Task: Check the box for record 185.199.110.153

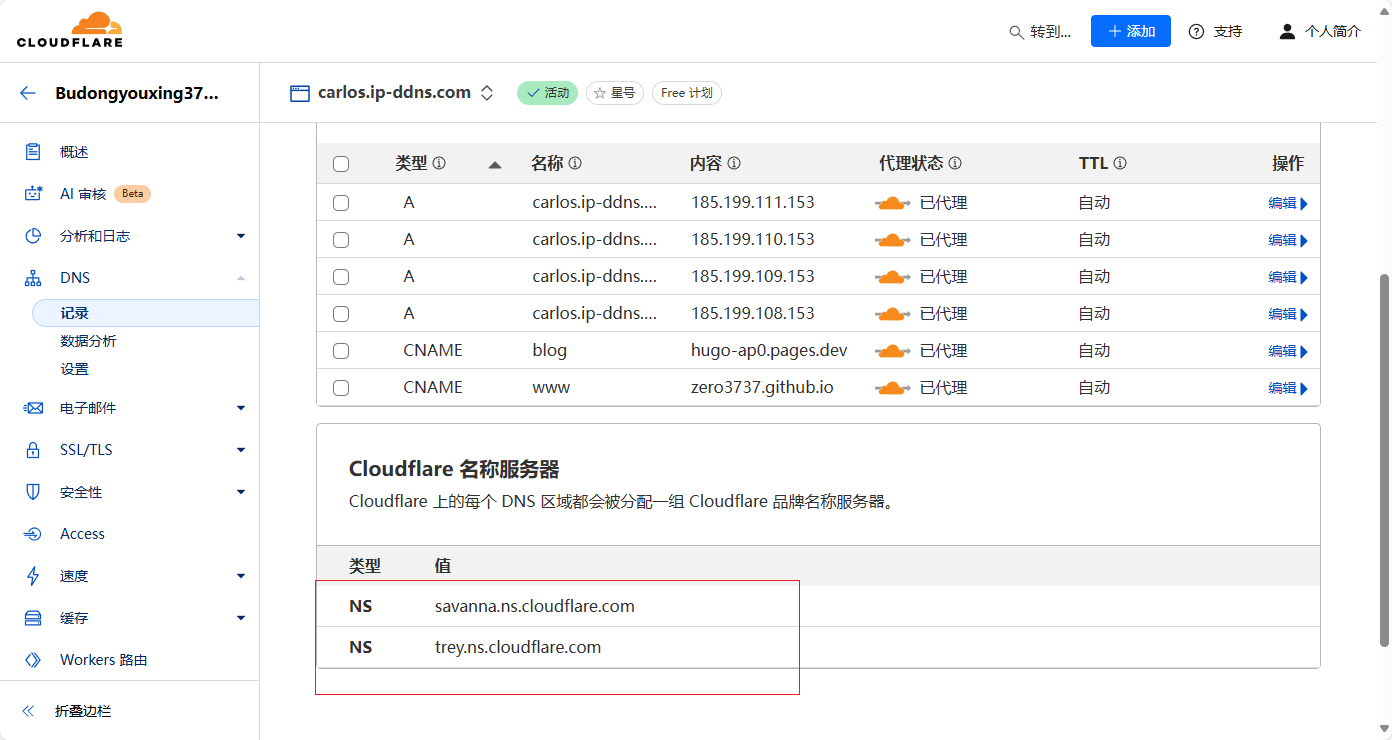Action: click(x=341, y=240)
